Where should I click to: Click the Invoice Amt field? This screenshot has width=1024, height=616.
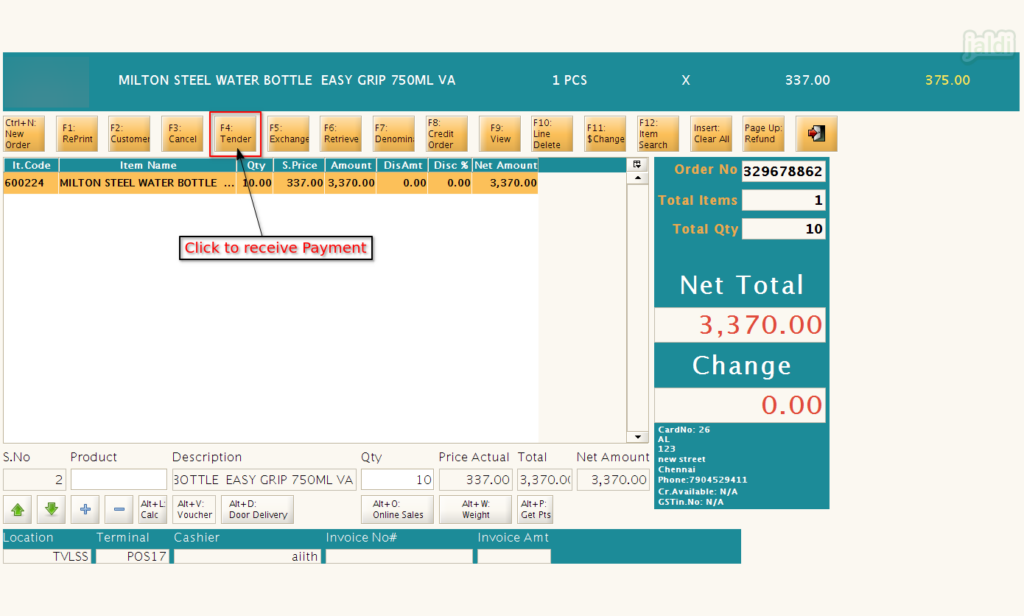[514, 556]
